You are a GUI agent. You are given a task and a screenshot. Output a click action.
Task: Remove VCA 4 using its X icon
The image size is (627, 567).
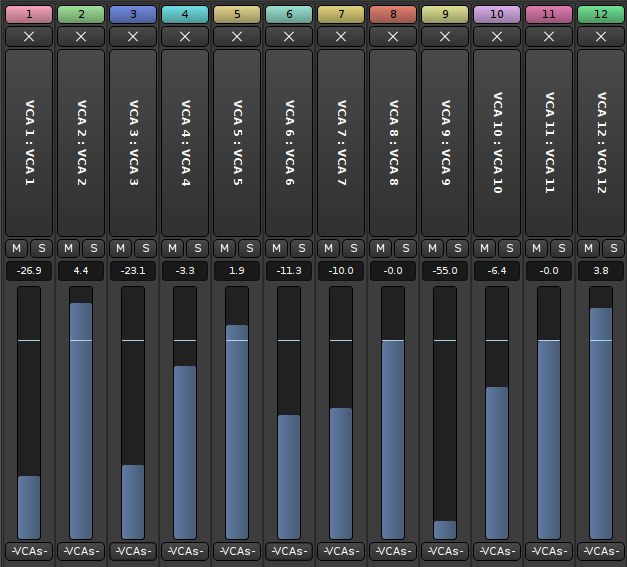[185, 36]
